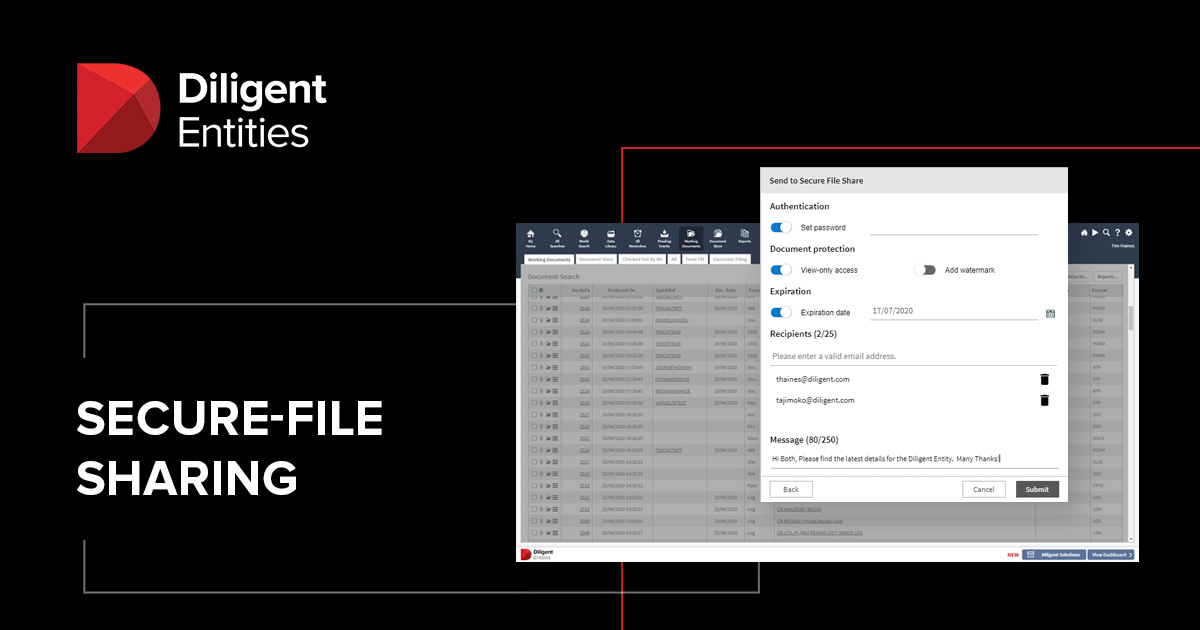
Task: Tick the checkbox for document 2533
Action: [x=534, y=344]
